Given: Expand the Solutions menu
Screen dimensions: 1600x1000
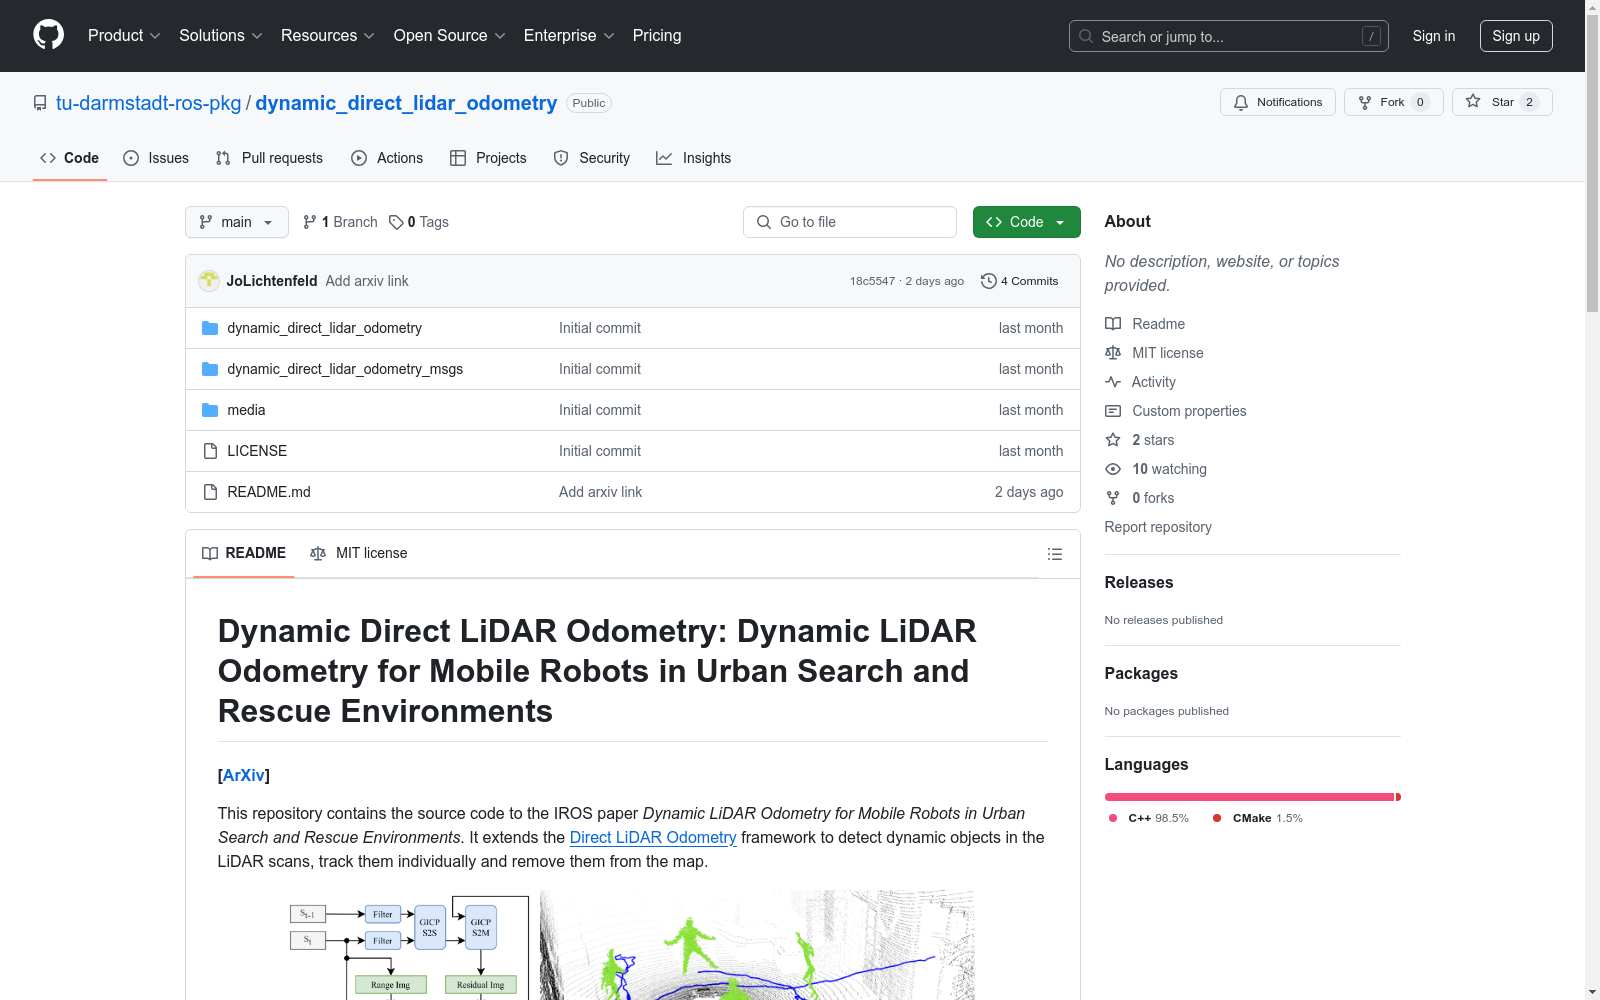Looking at the screenshot, I should point(221,35).
